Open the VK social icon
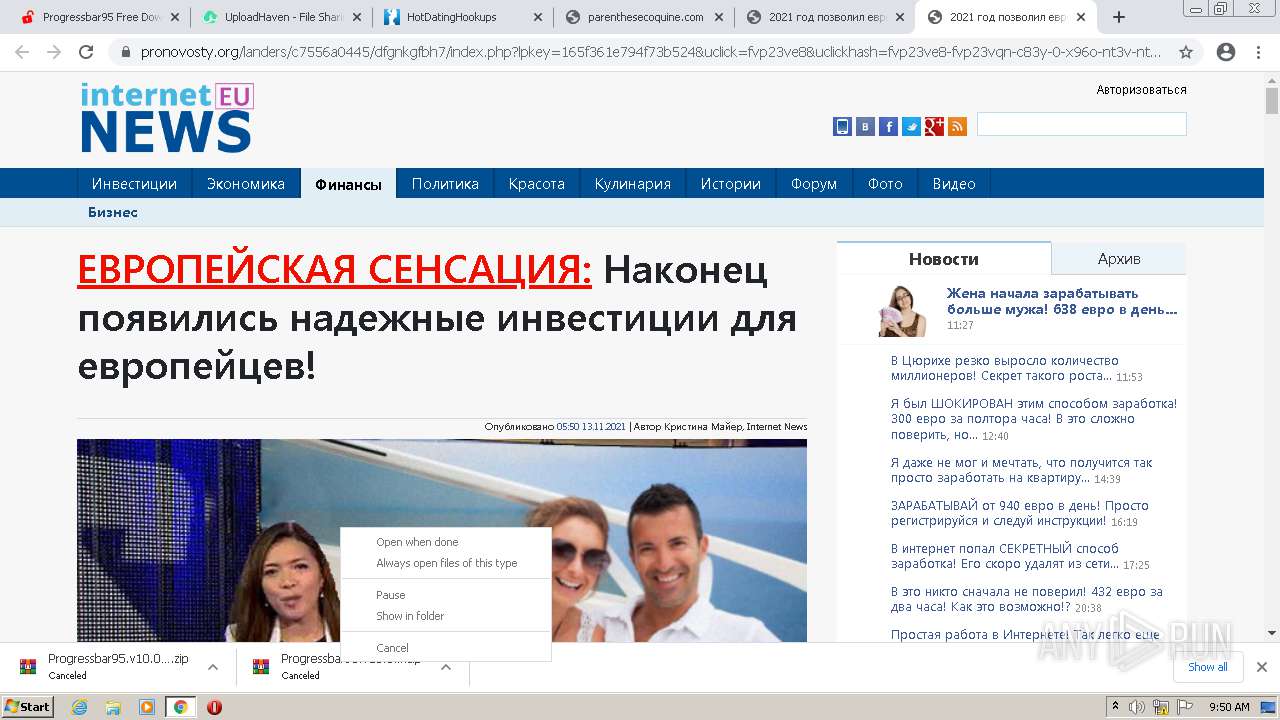The image size is (1280, 720). tap(865, 126)
